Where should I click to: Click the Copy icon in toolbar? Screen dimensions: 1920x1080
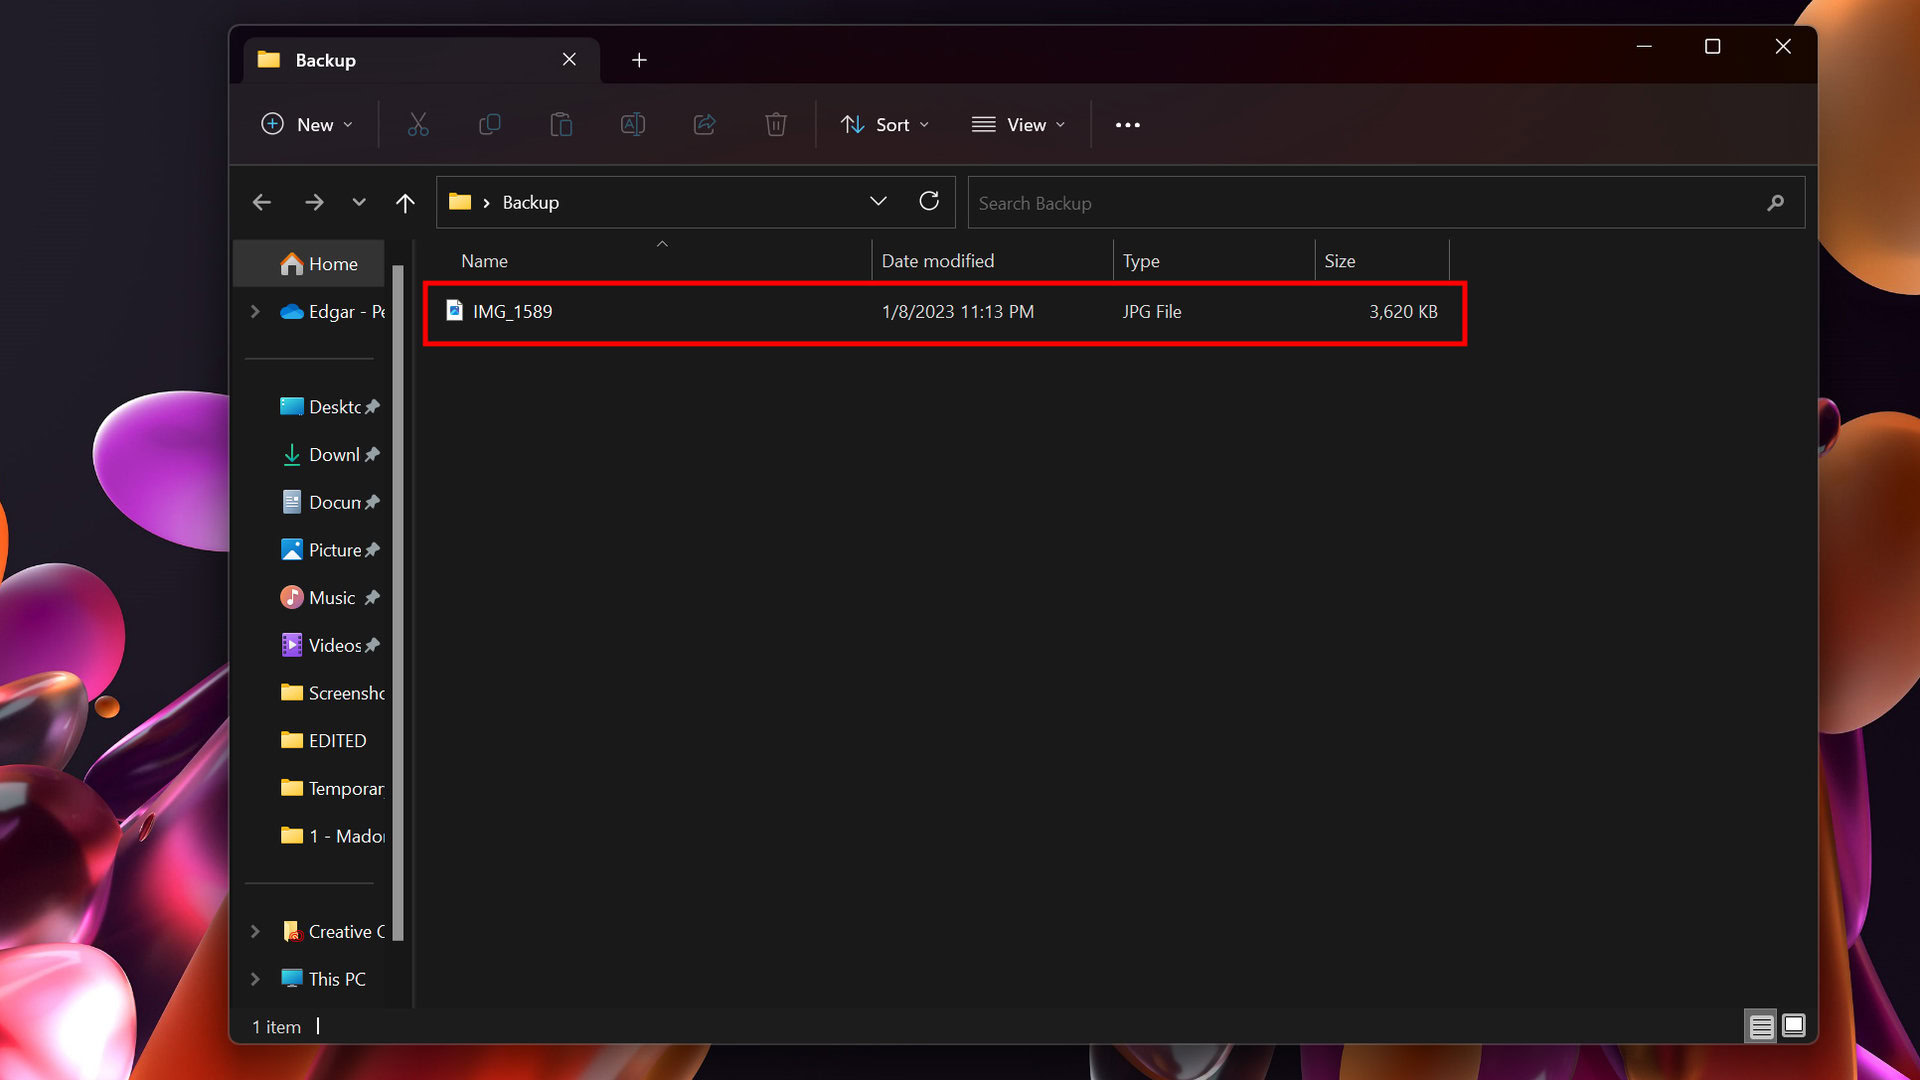point(489,125)
